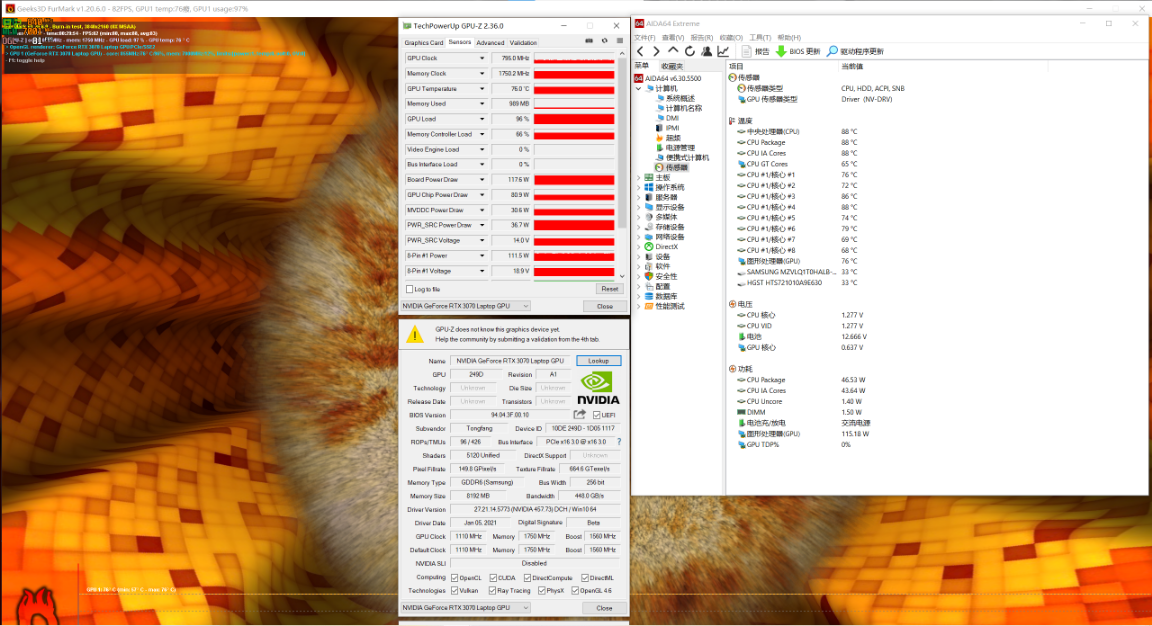
Task: Click Close in the GPU-Z sensors window
Action: tap(605, 306)
